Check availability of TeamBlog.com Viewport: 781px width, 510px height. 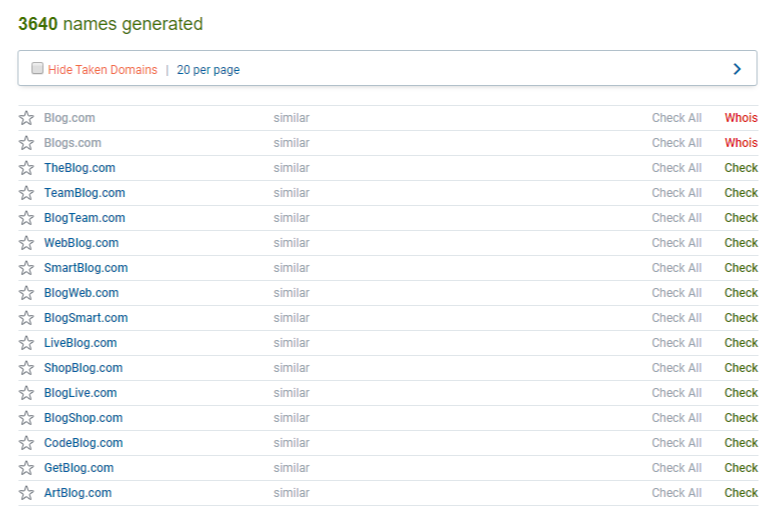[741, 193]
